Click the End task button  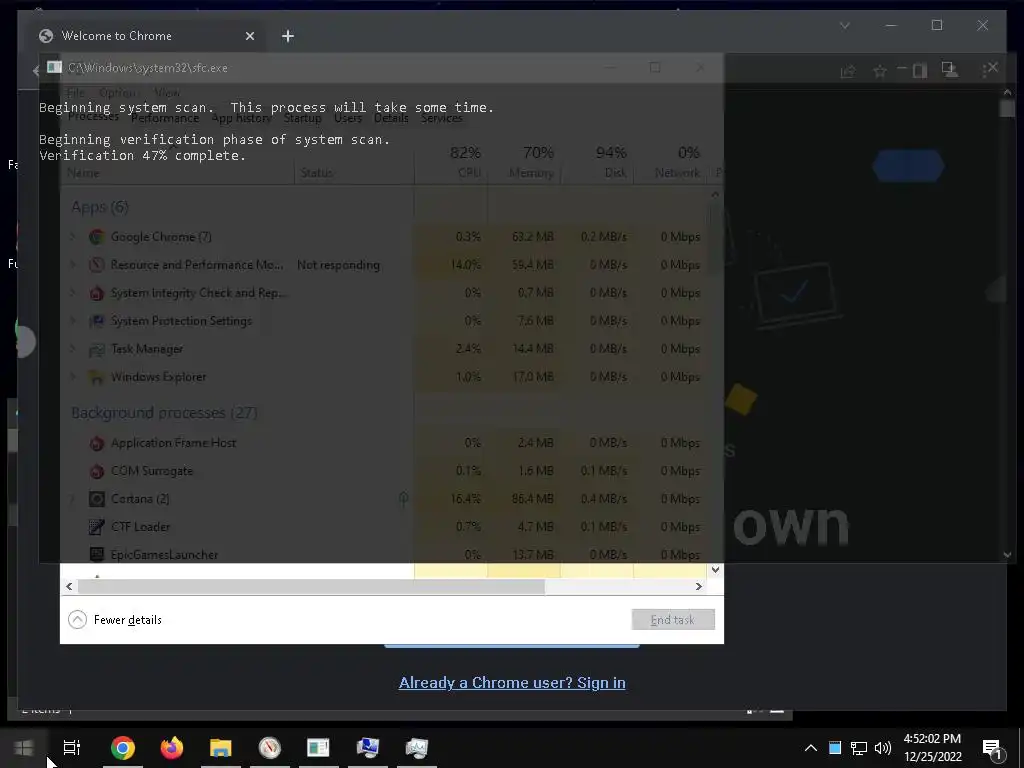(x=673, y=620)
